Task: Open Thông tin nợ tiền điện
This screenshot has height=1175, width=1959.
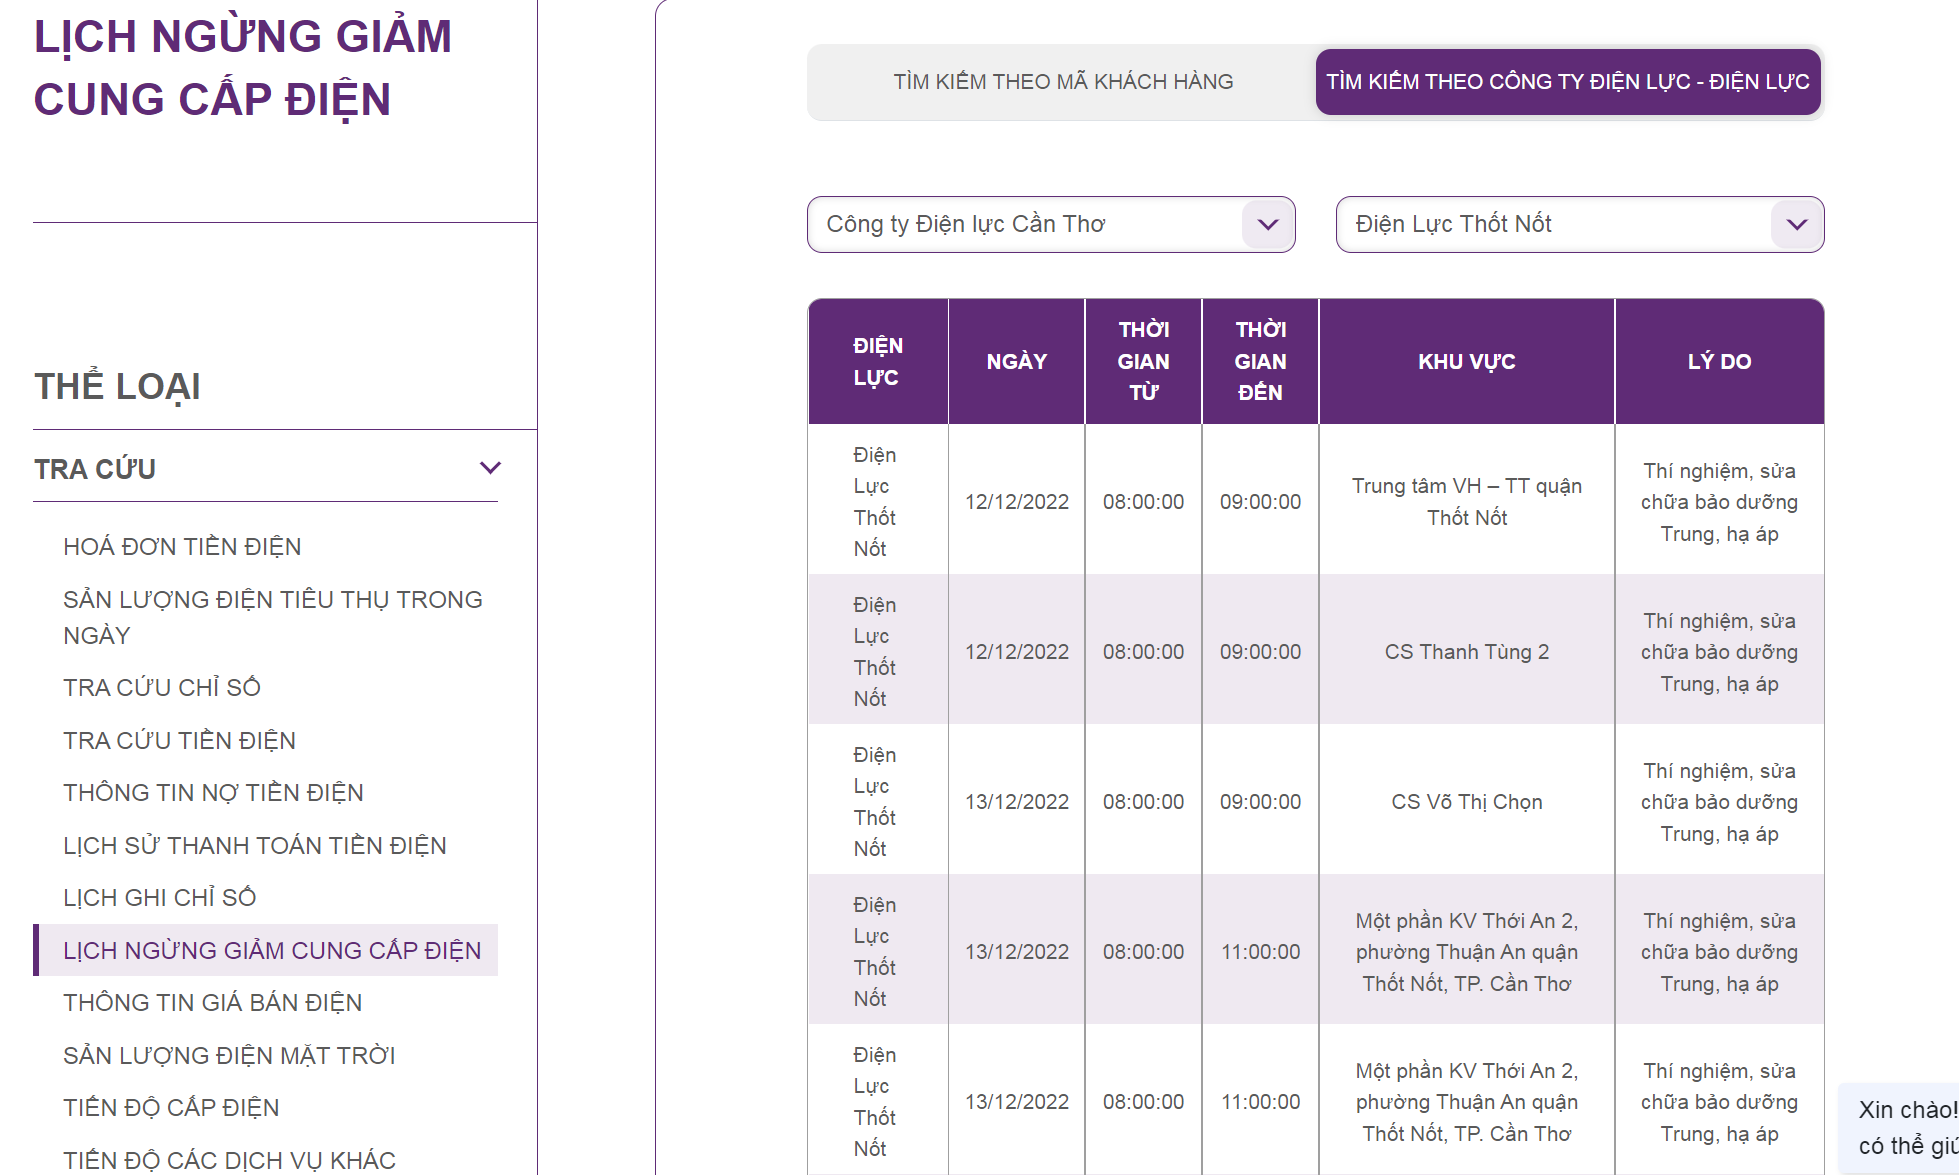Action: (x=213, y=793)
